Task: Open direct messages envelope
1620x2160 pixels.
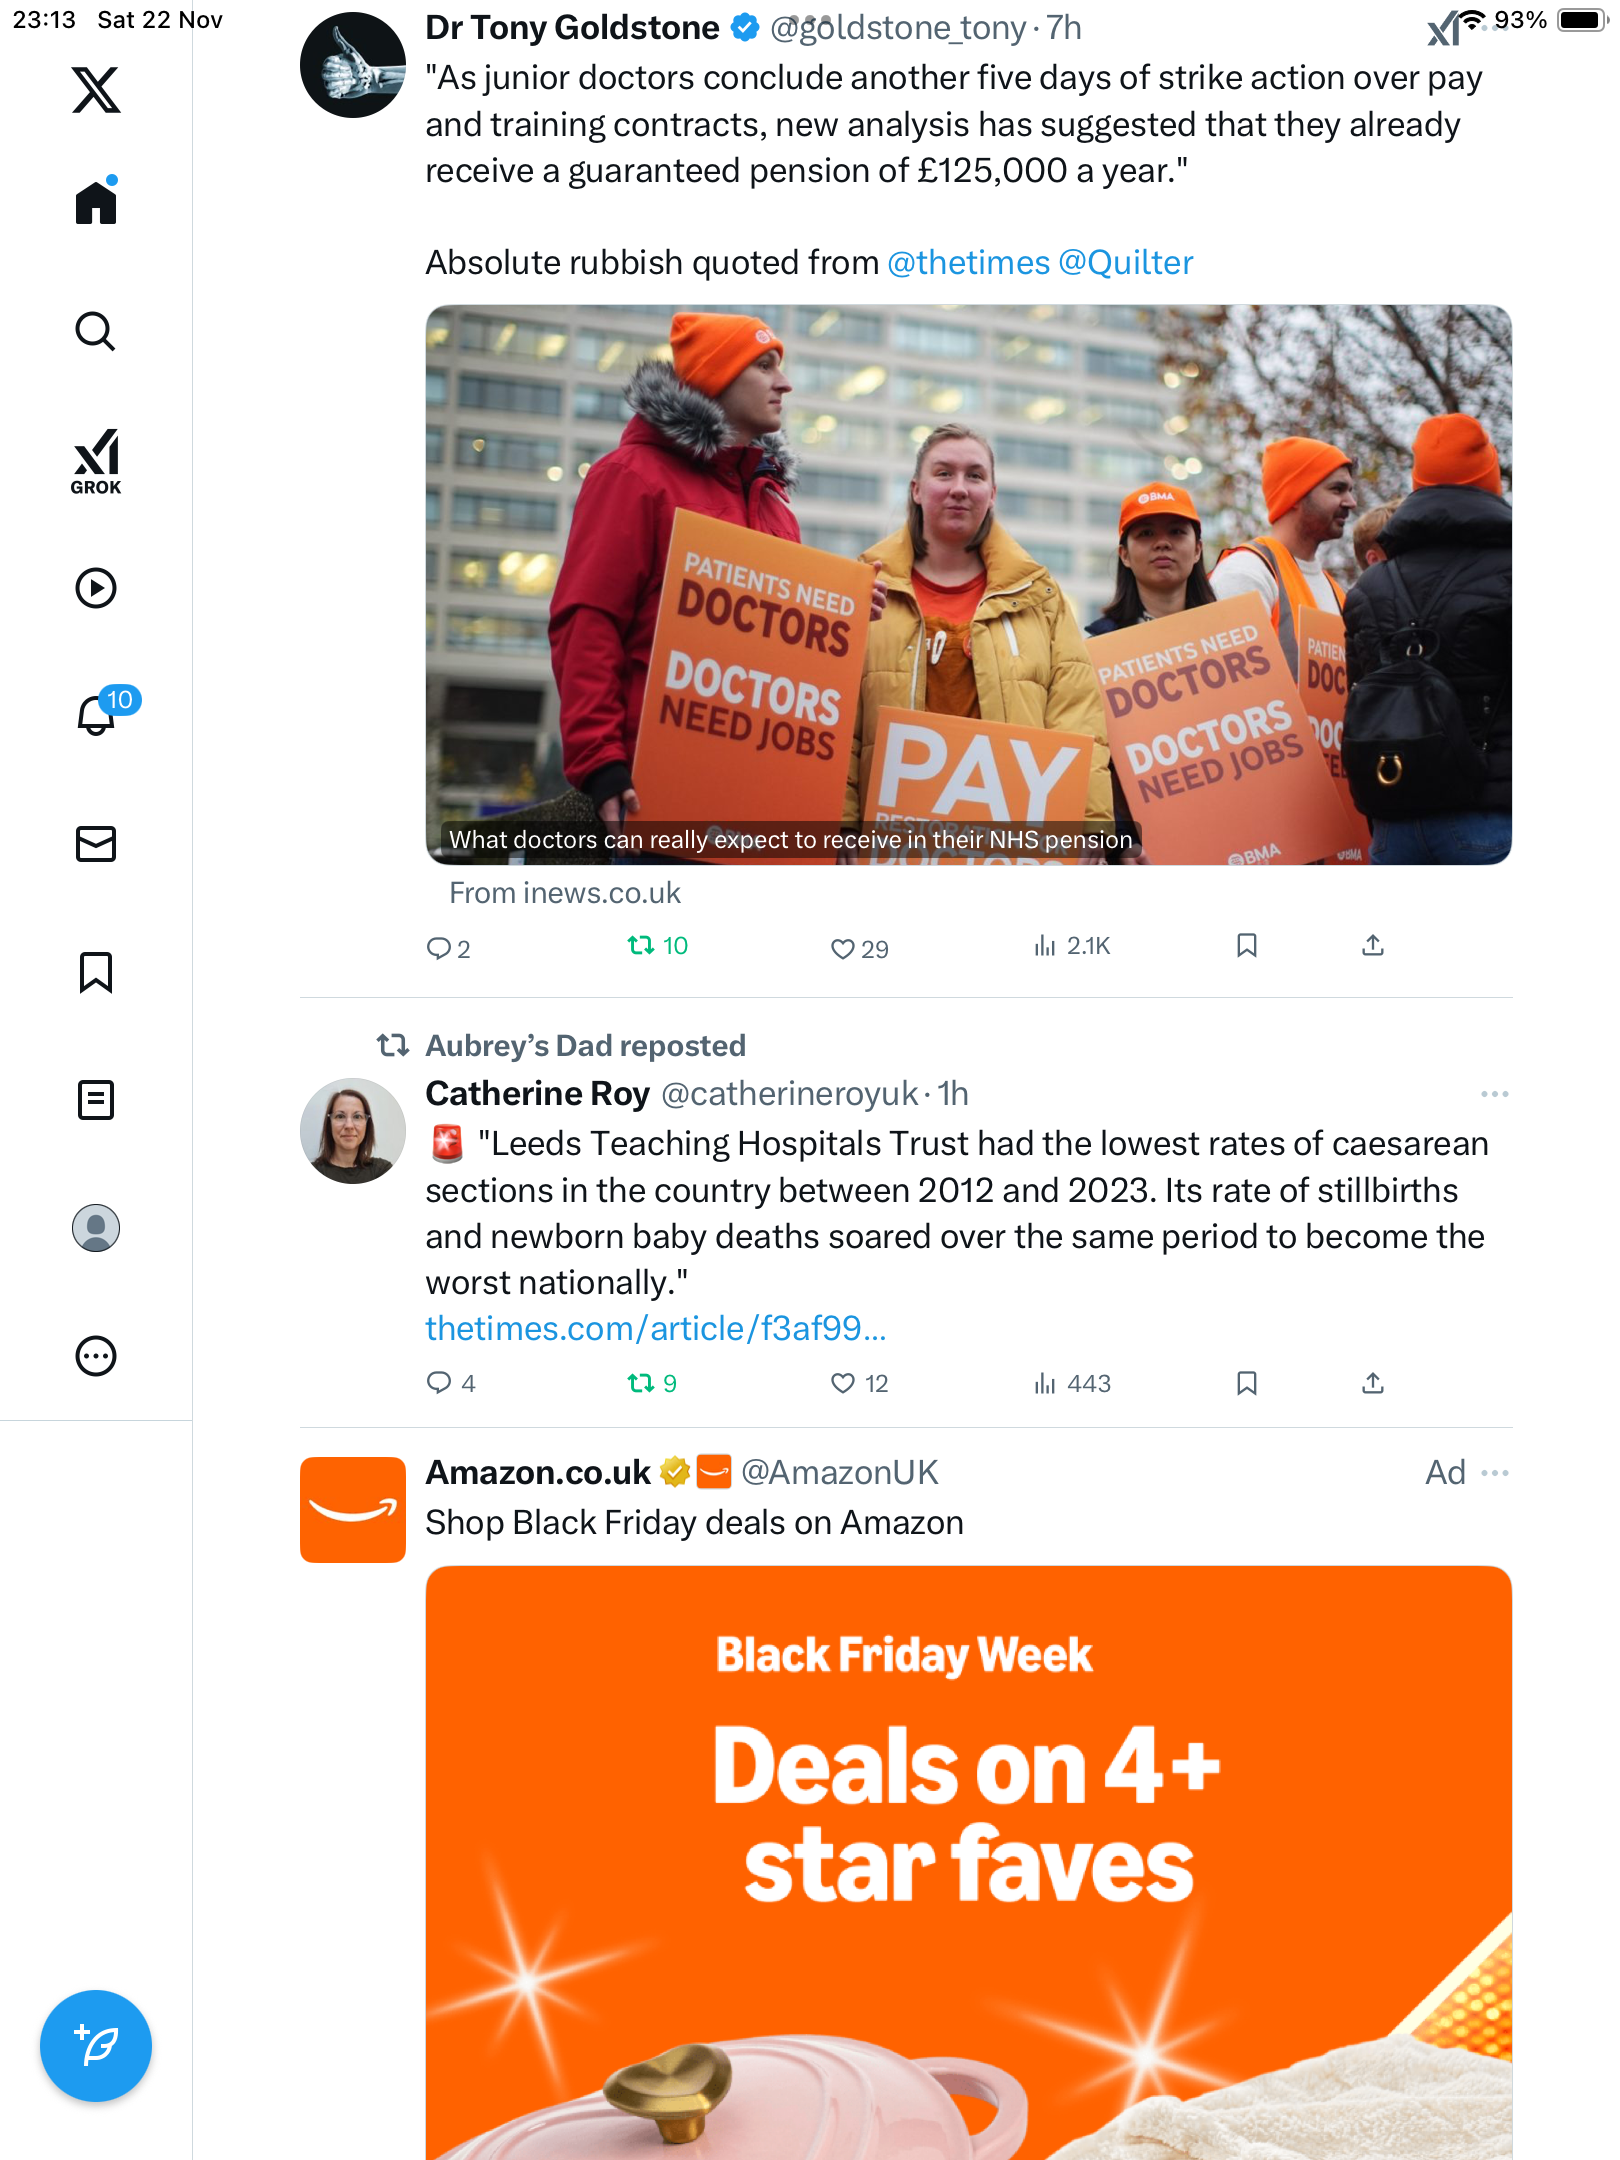Action: point(96,844)
